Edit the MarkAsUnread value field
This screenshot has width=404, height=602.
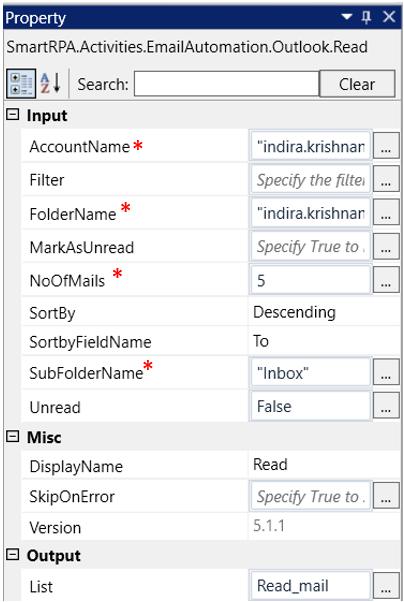[x=311, y=246]
